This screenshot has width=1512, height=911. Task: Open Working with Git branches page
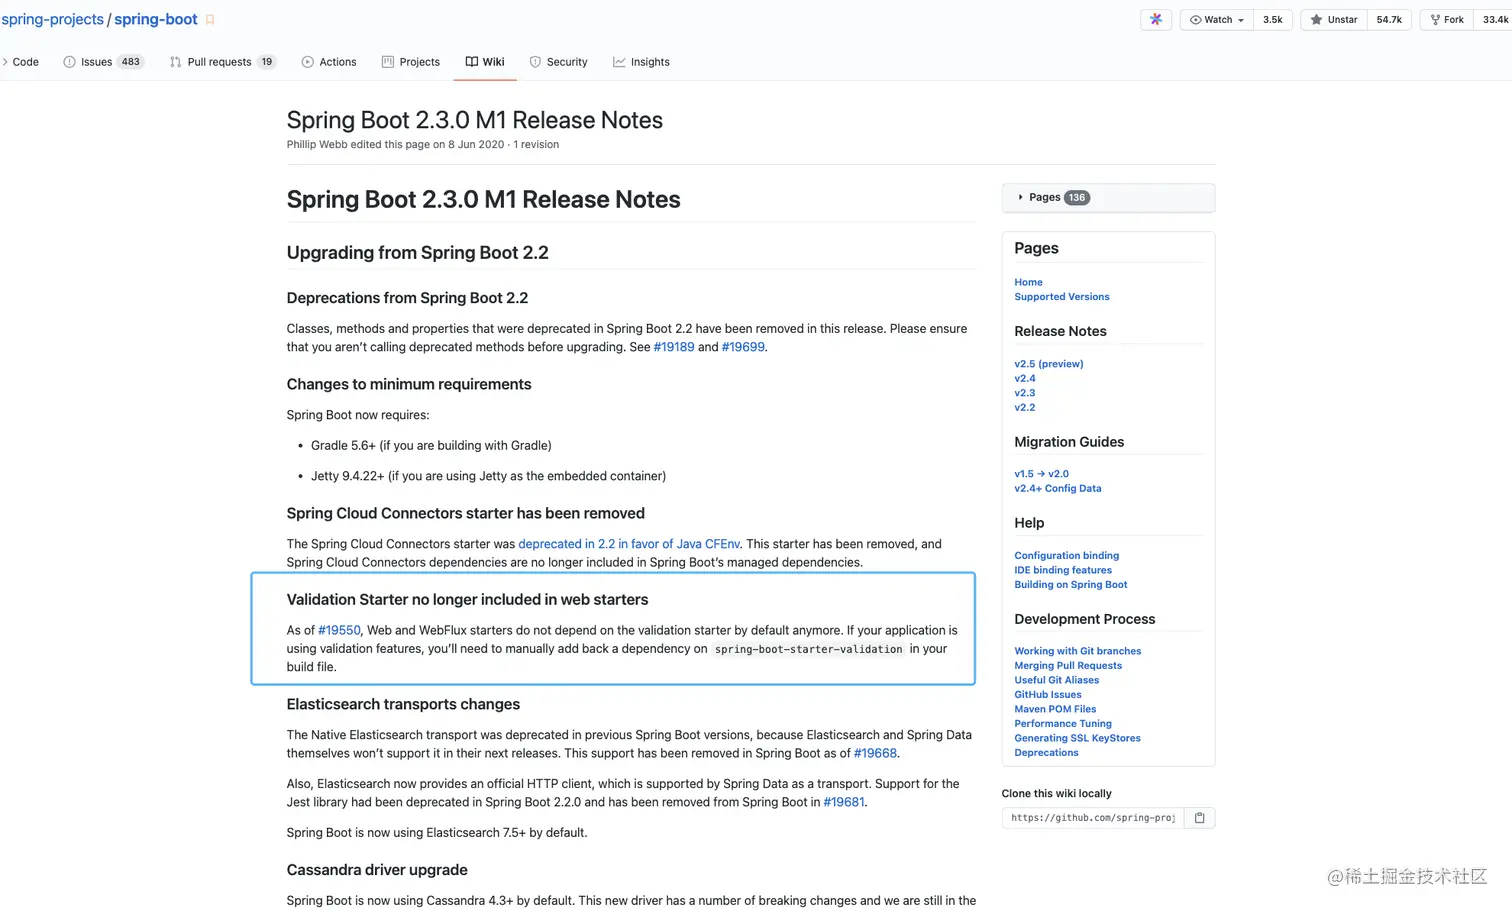[1078, 651]
